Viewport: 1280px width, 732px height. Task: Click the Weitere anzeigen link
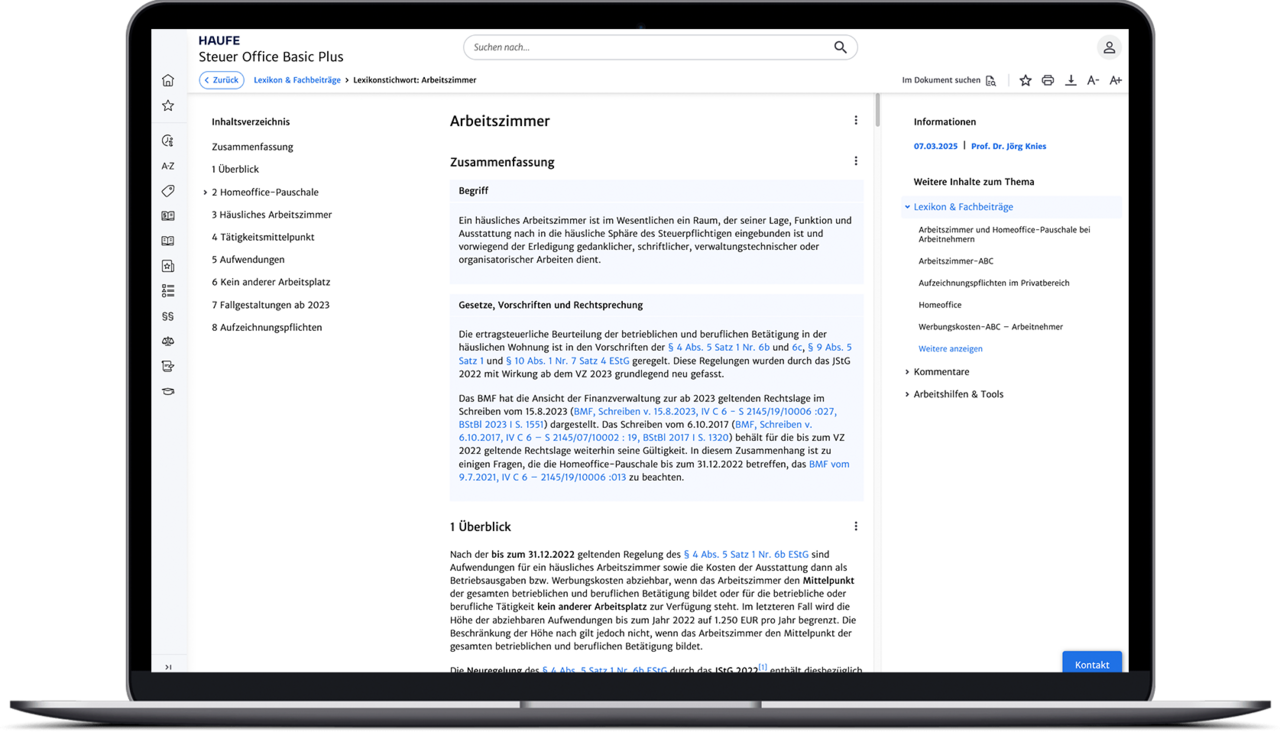click(x=950, y=349)
